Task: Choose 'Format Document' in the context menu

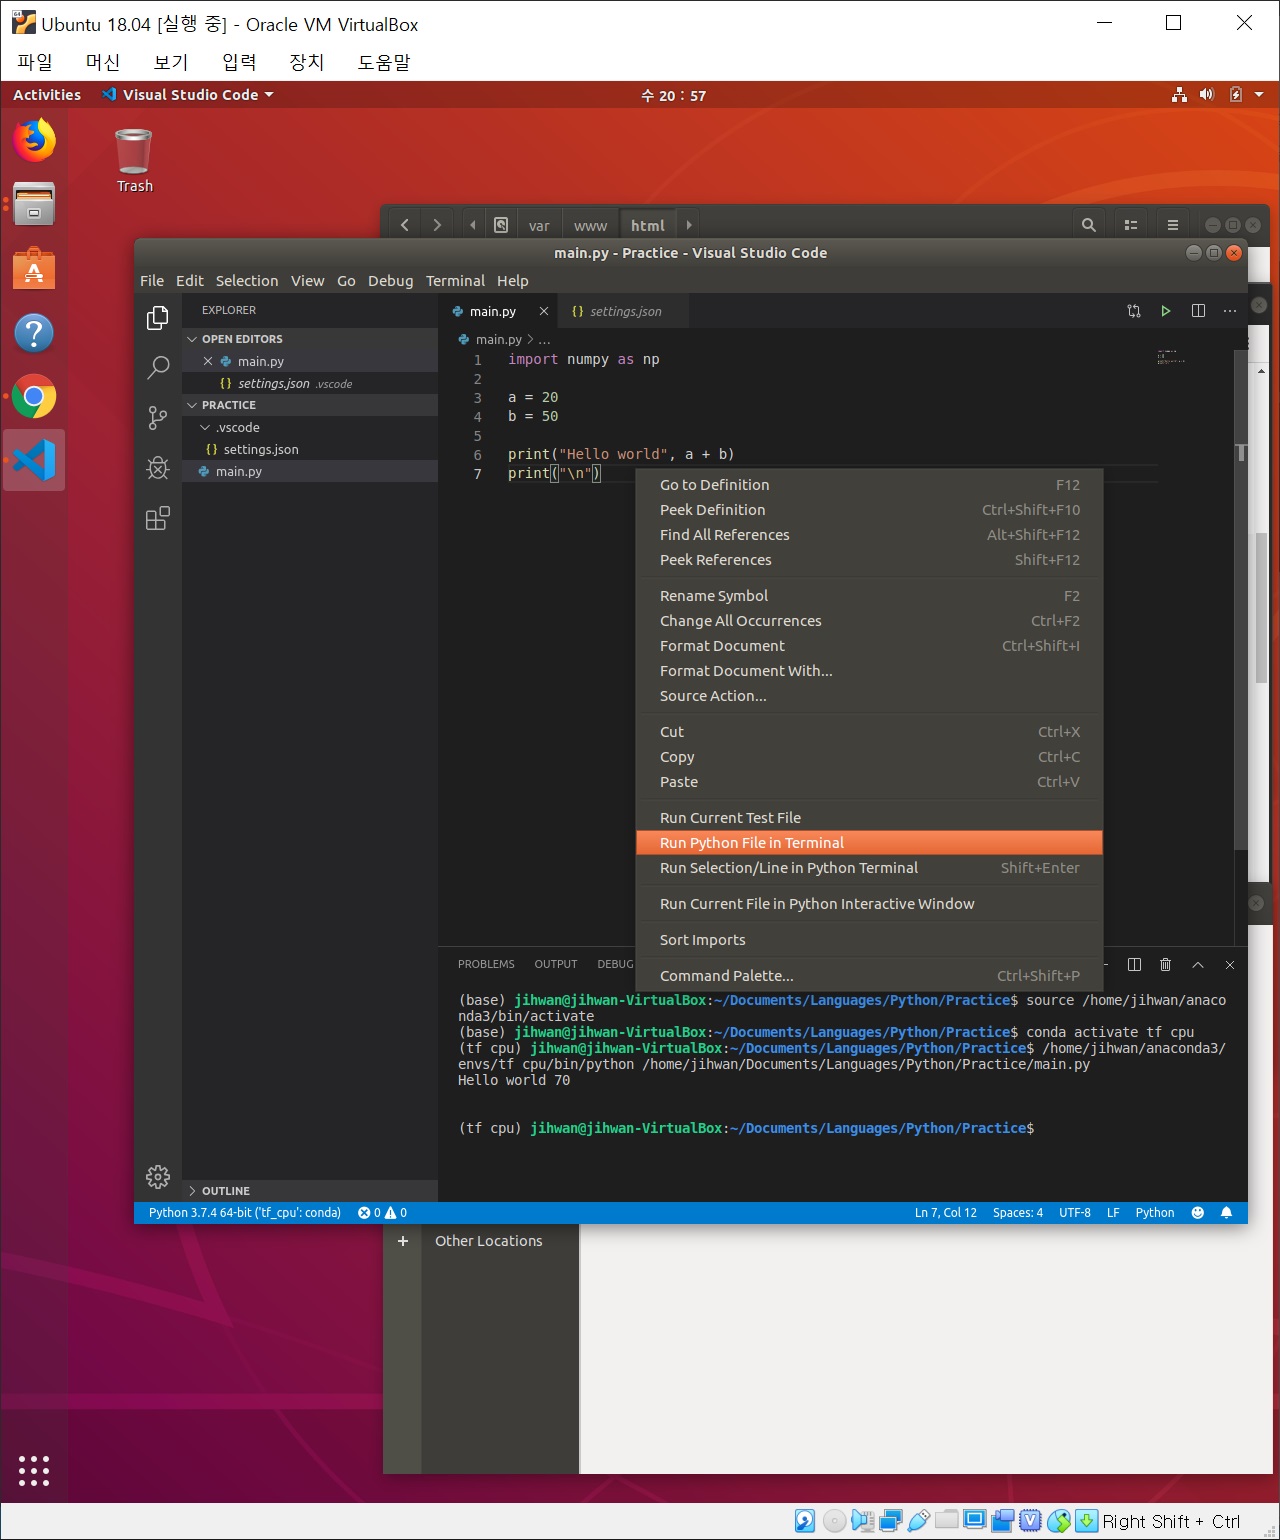Action: 722,646
